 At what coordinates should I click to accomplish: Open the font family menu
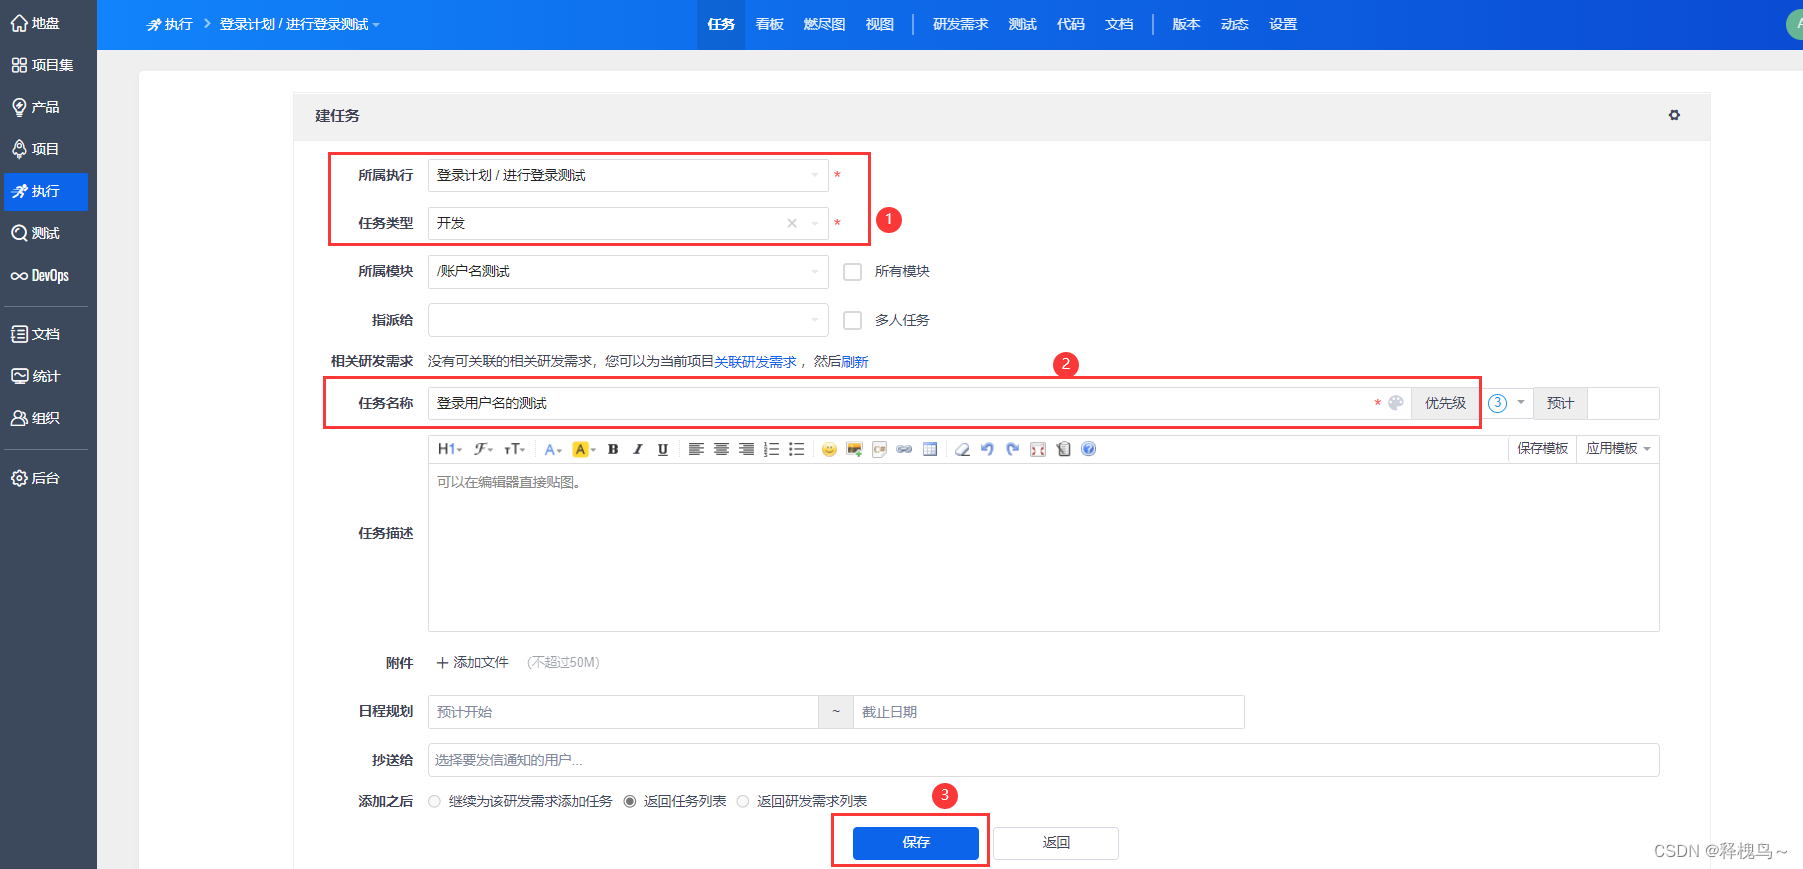pyautogui.click(x=483, y=449)
